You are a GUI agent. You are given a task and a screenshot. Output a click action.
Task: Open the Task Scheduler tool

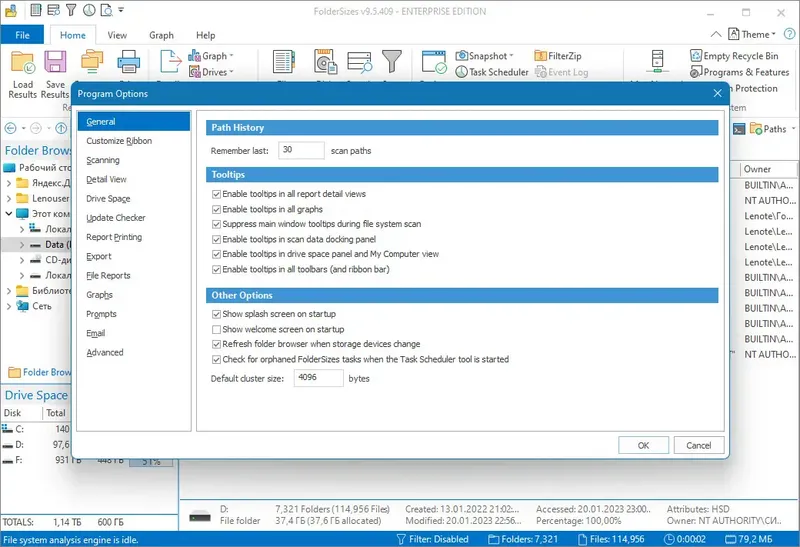[492, 72]
